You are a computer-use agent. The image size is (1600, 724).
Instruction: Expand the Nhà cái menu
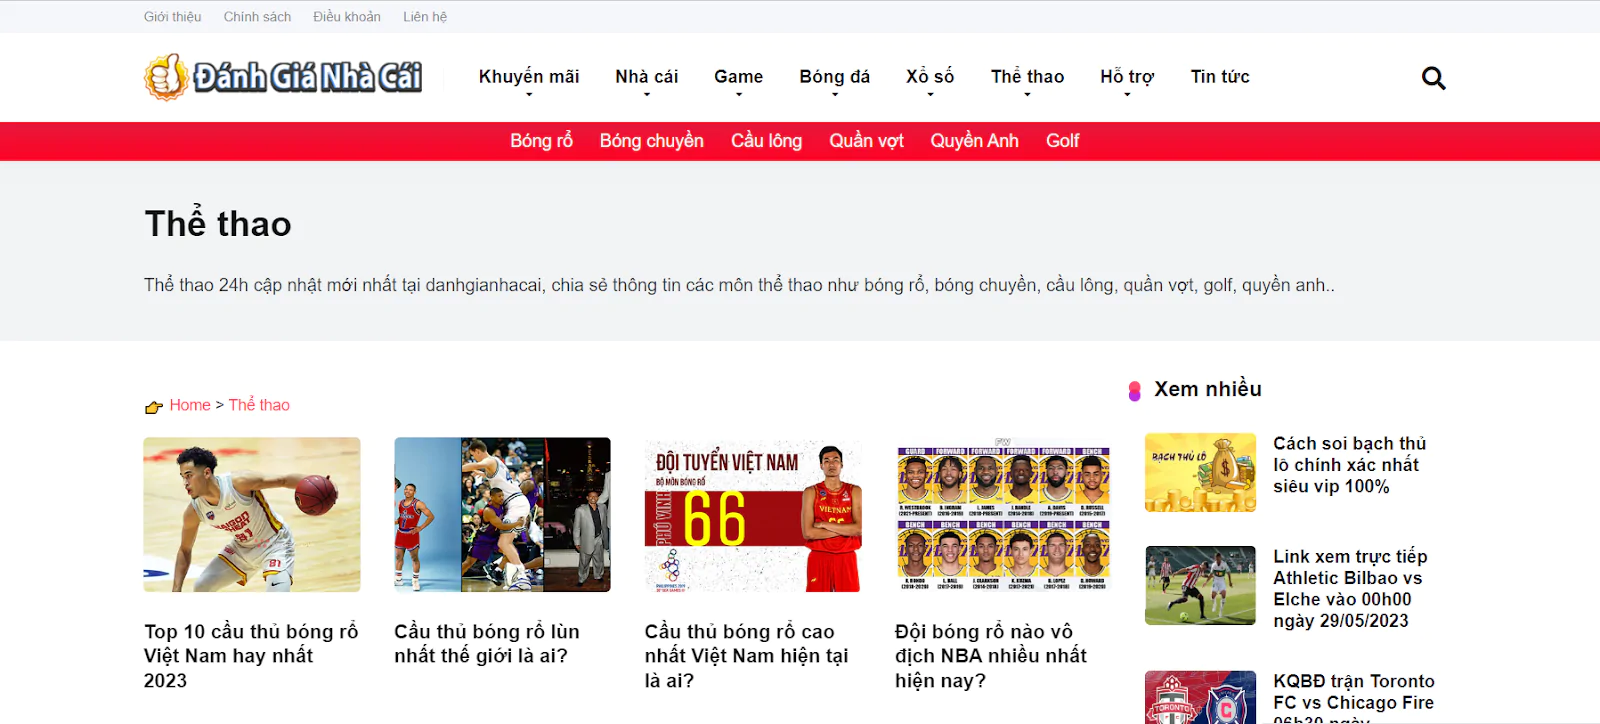point(646,77)
